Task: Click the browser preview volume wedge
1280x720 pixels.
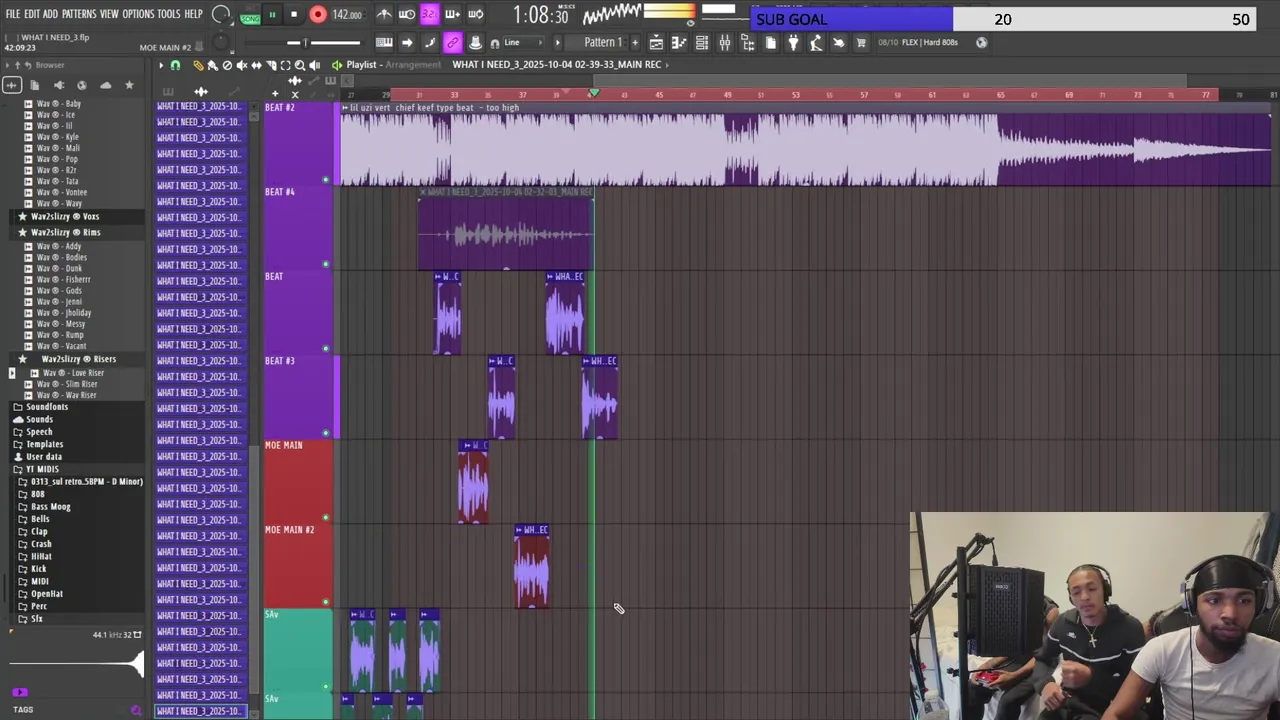Action: (x=77, y=663)
